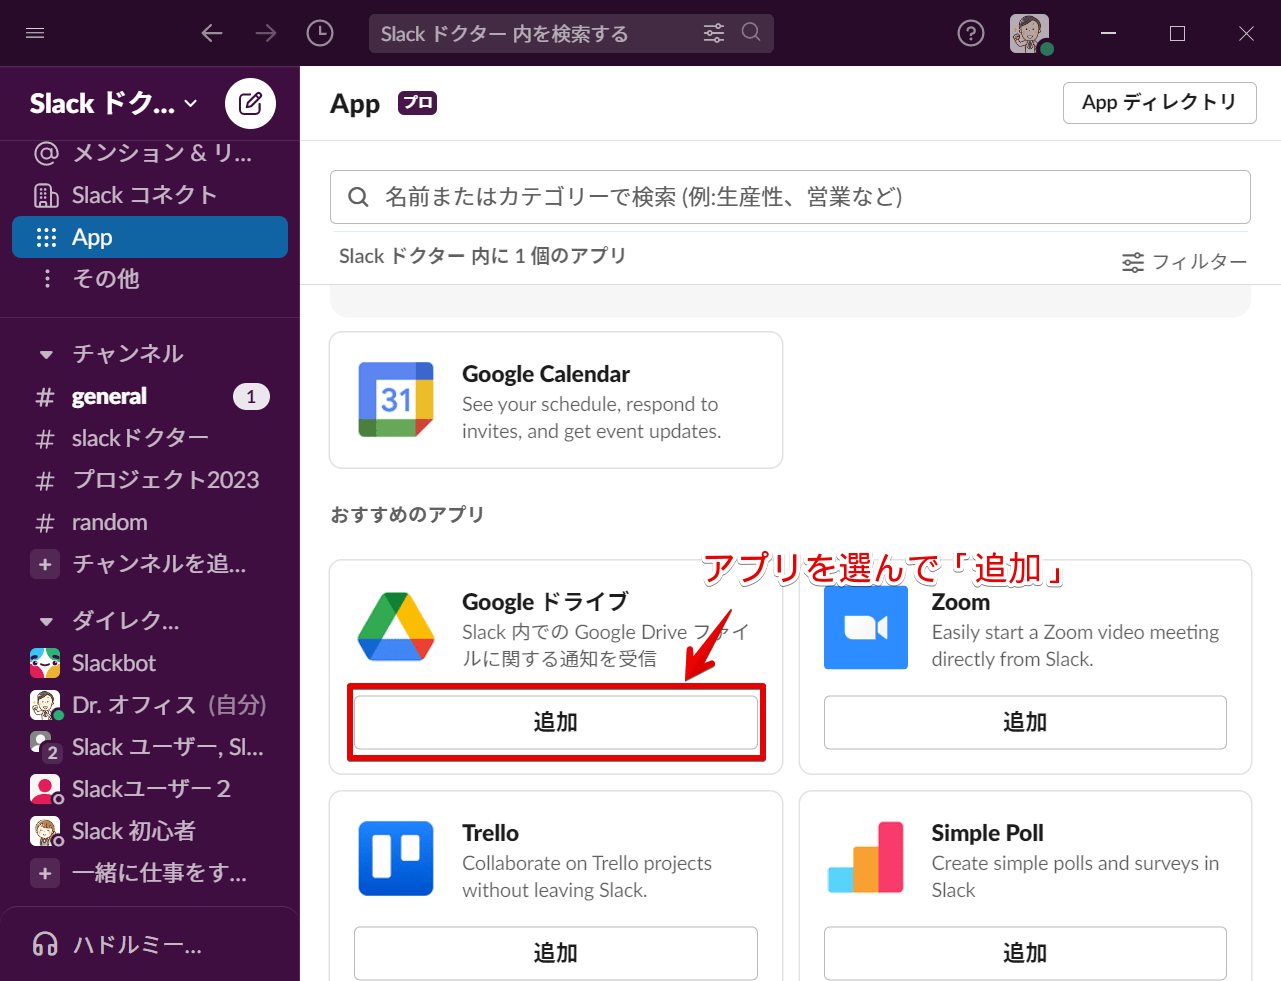1281x981 pixels.
Task: Open the general channel
Action: point(150,397)
